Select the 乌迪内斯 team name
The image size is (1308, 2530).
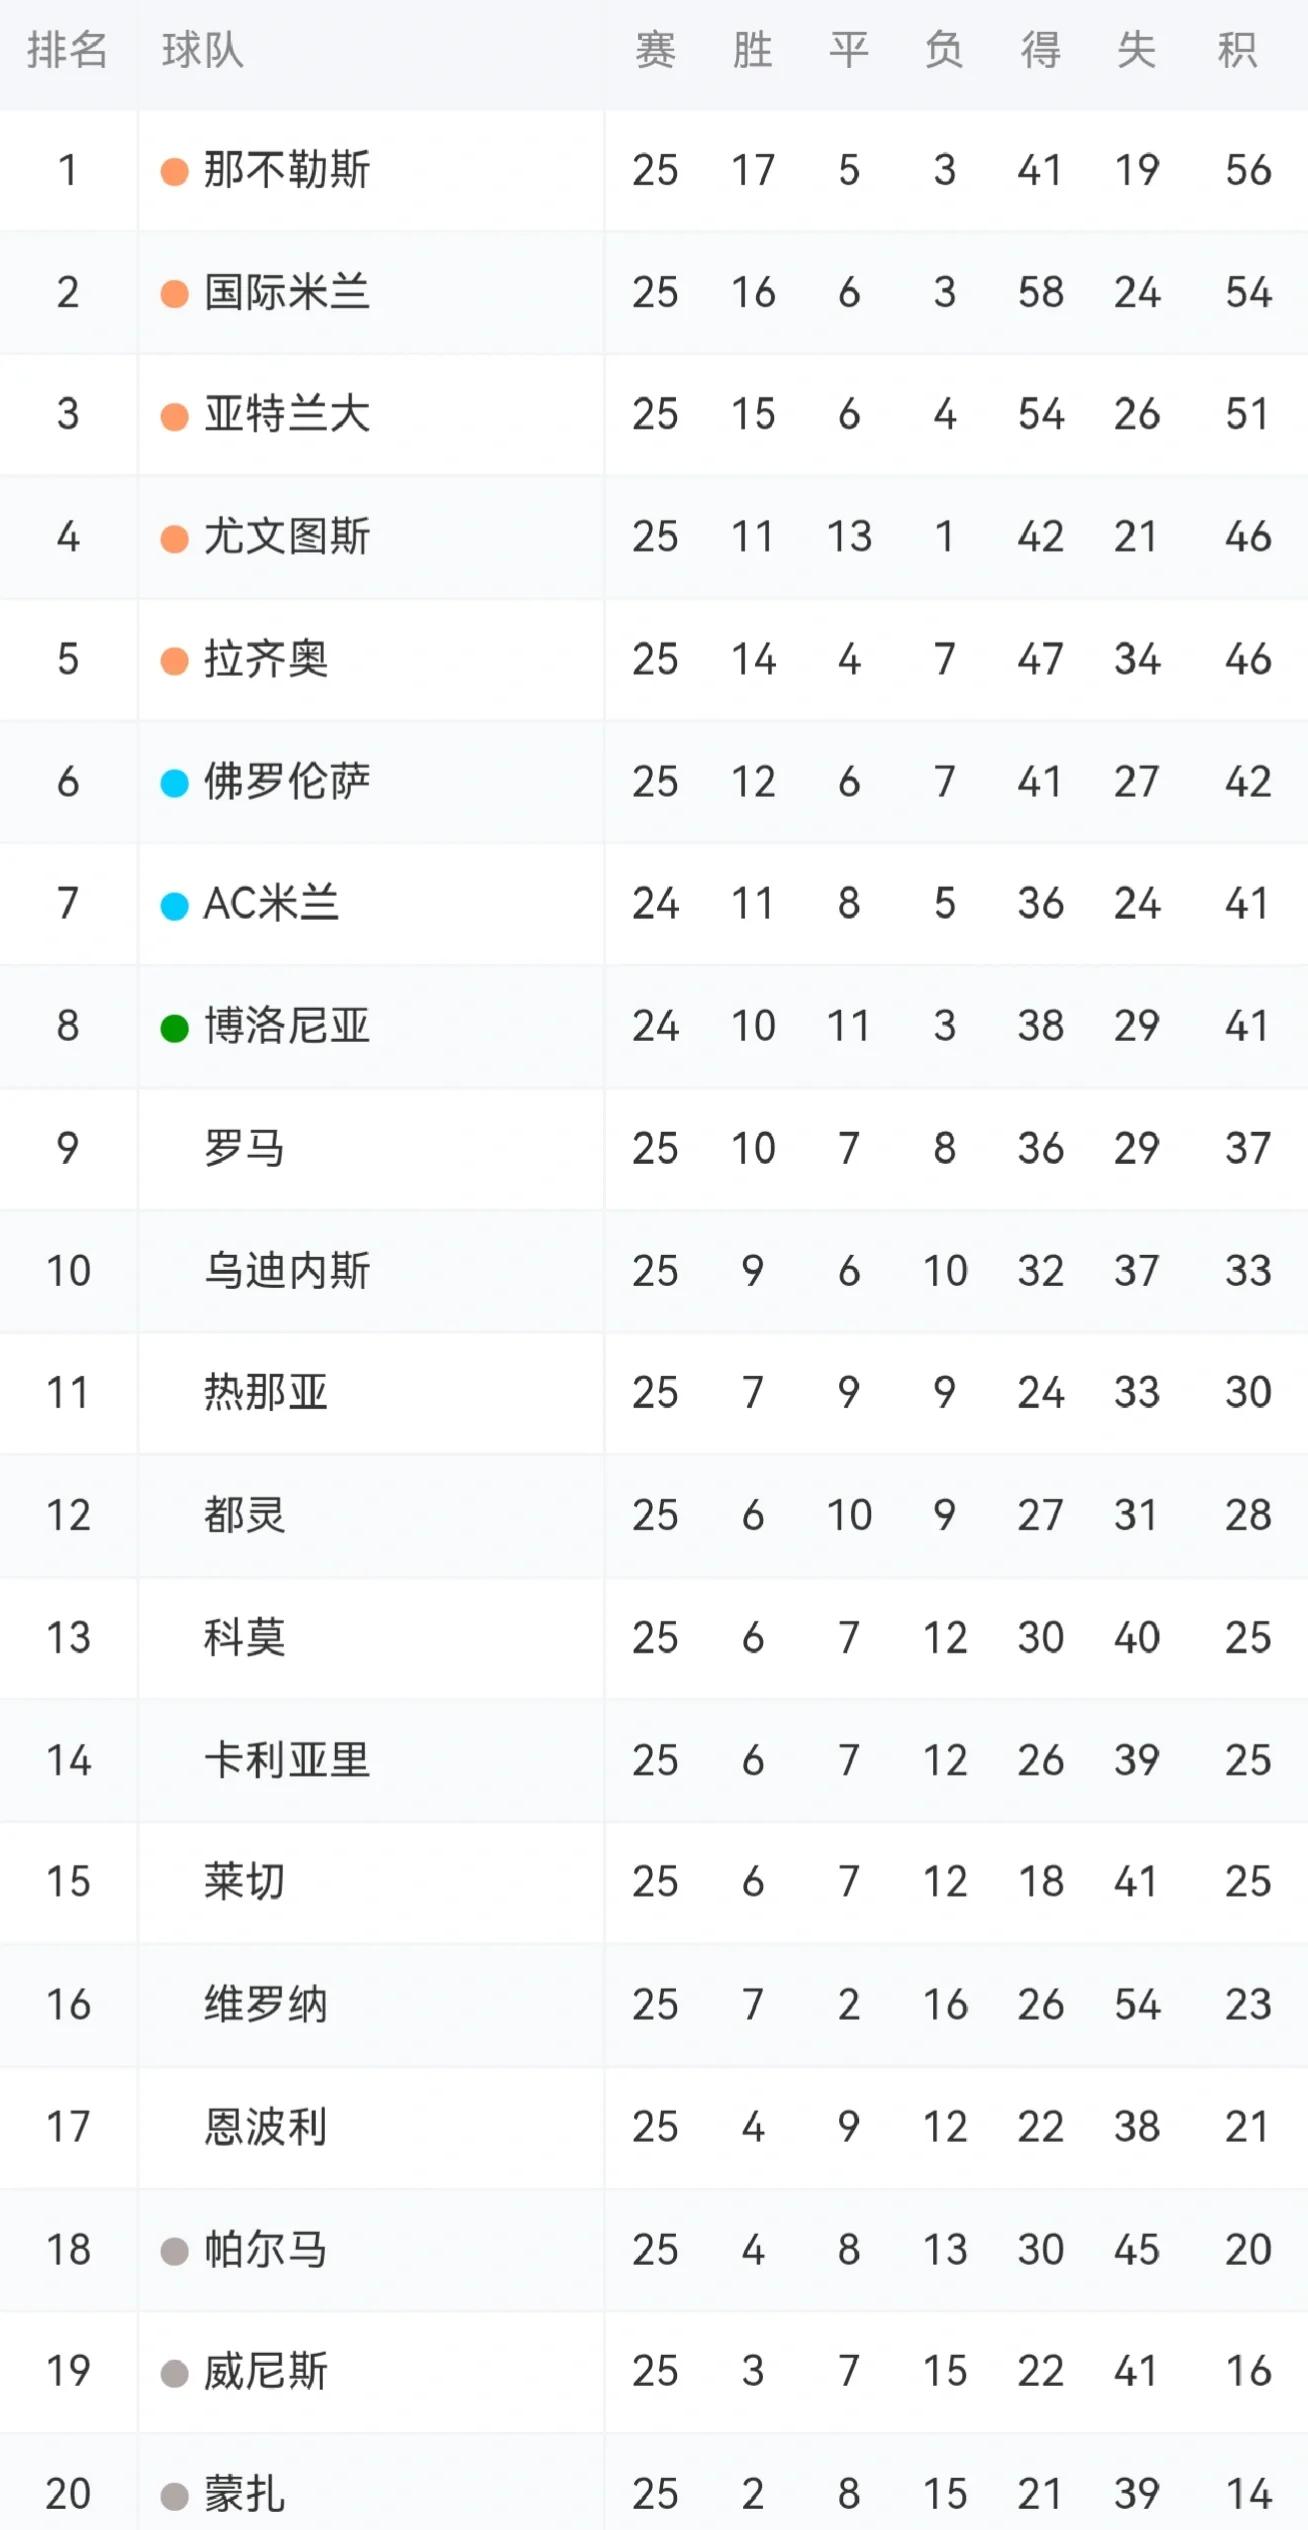point(287,1271)
